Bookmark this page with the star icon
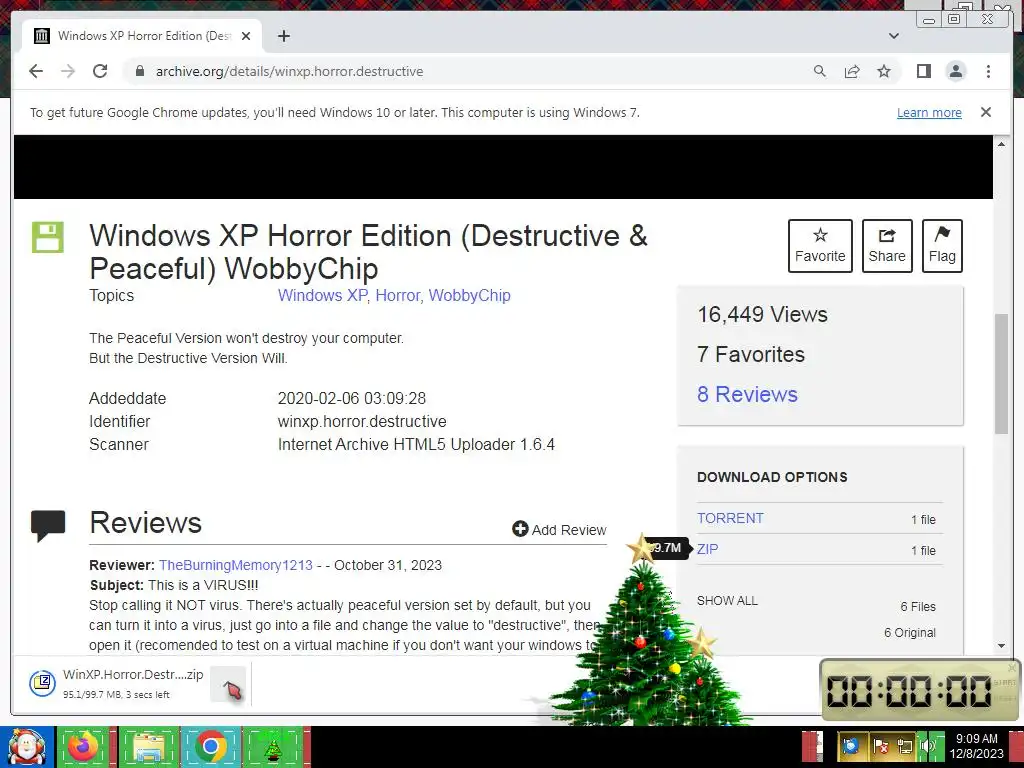1024x768 pixels. click(884, 71)
